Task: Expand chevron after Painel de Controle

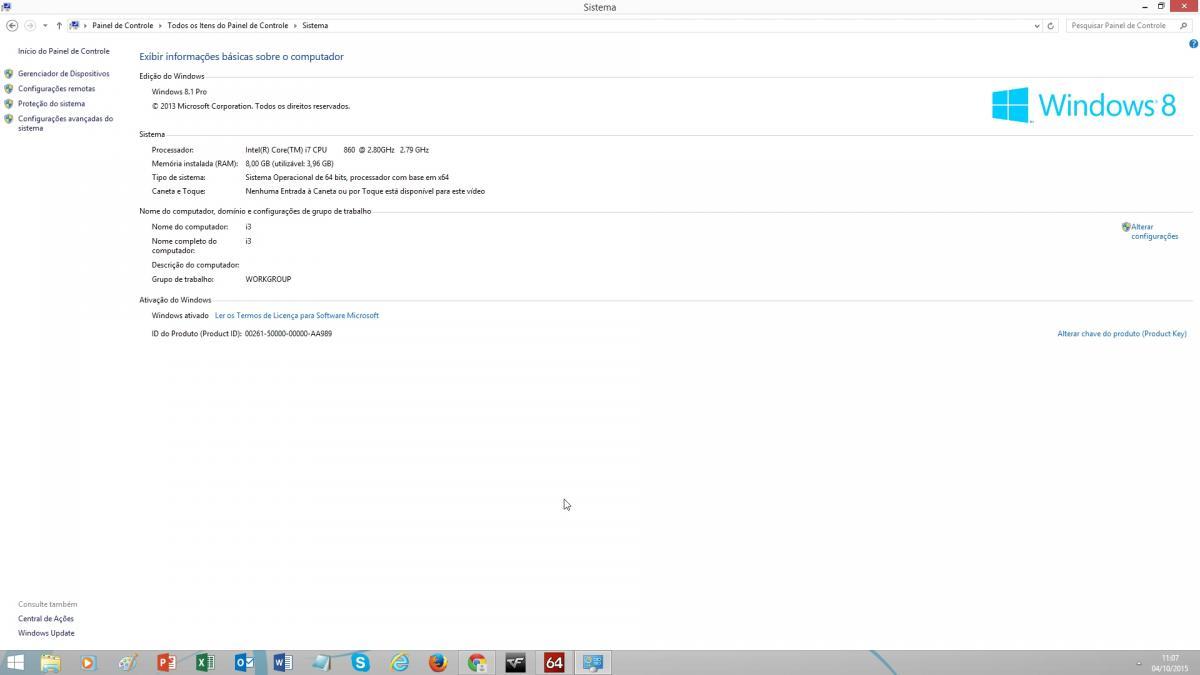Action: coord(160,25)
